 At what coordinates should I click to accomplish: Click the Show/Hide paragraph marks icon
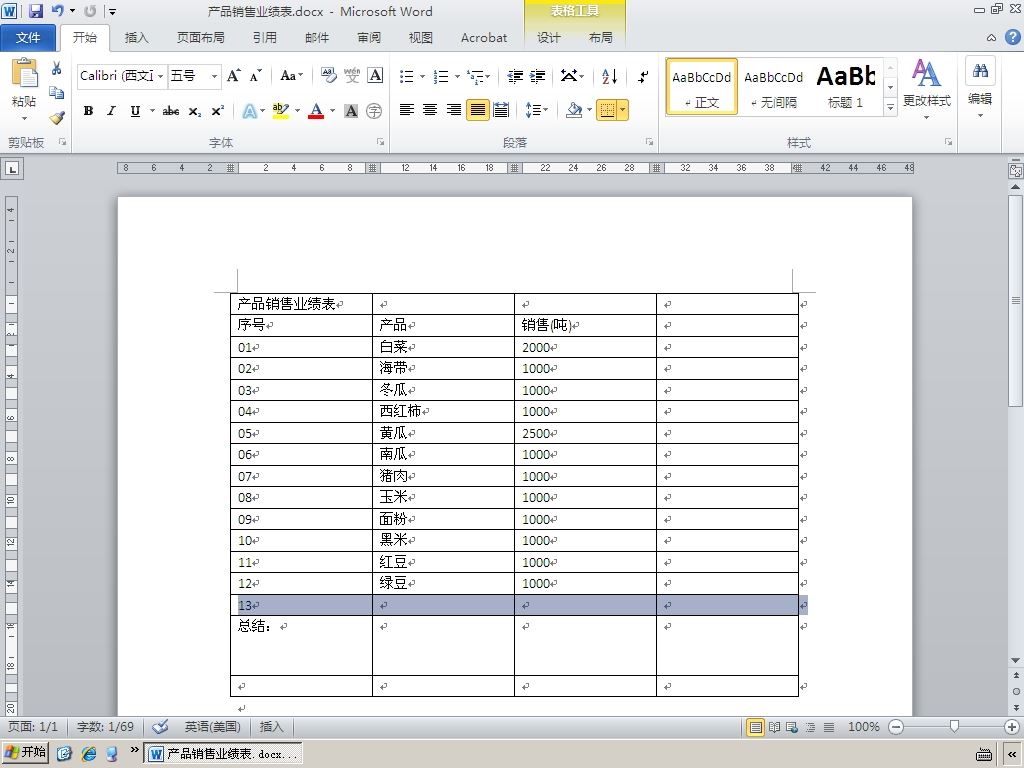pyautogui.click(x=643, y=76)
